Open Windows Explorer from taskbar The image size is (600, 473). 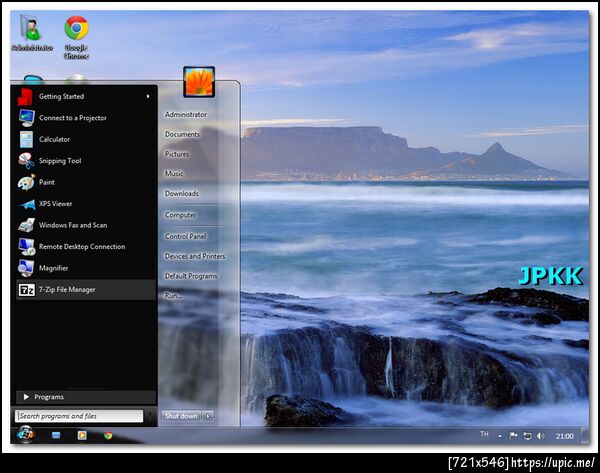pos(56,435)
